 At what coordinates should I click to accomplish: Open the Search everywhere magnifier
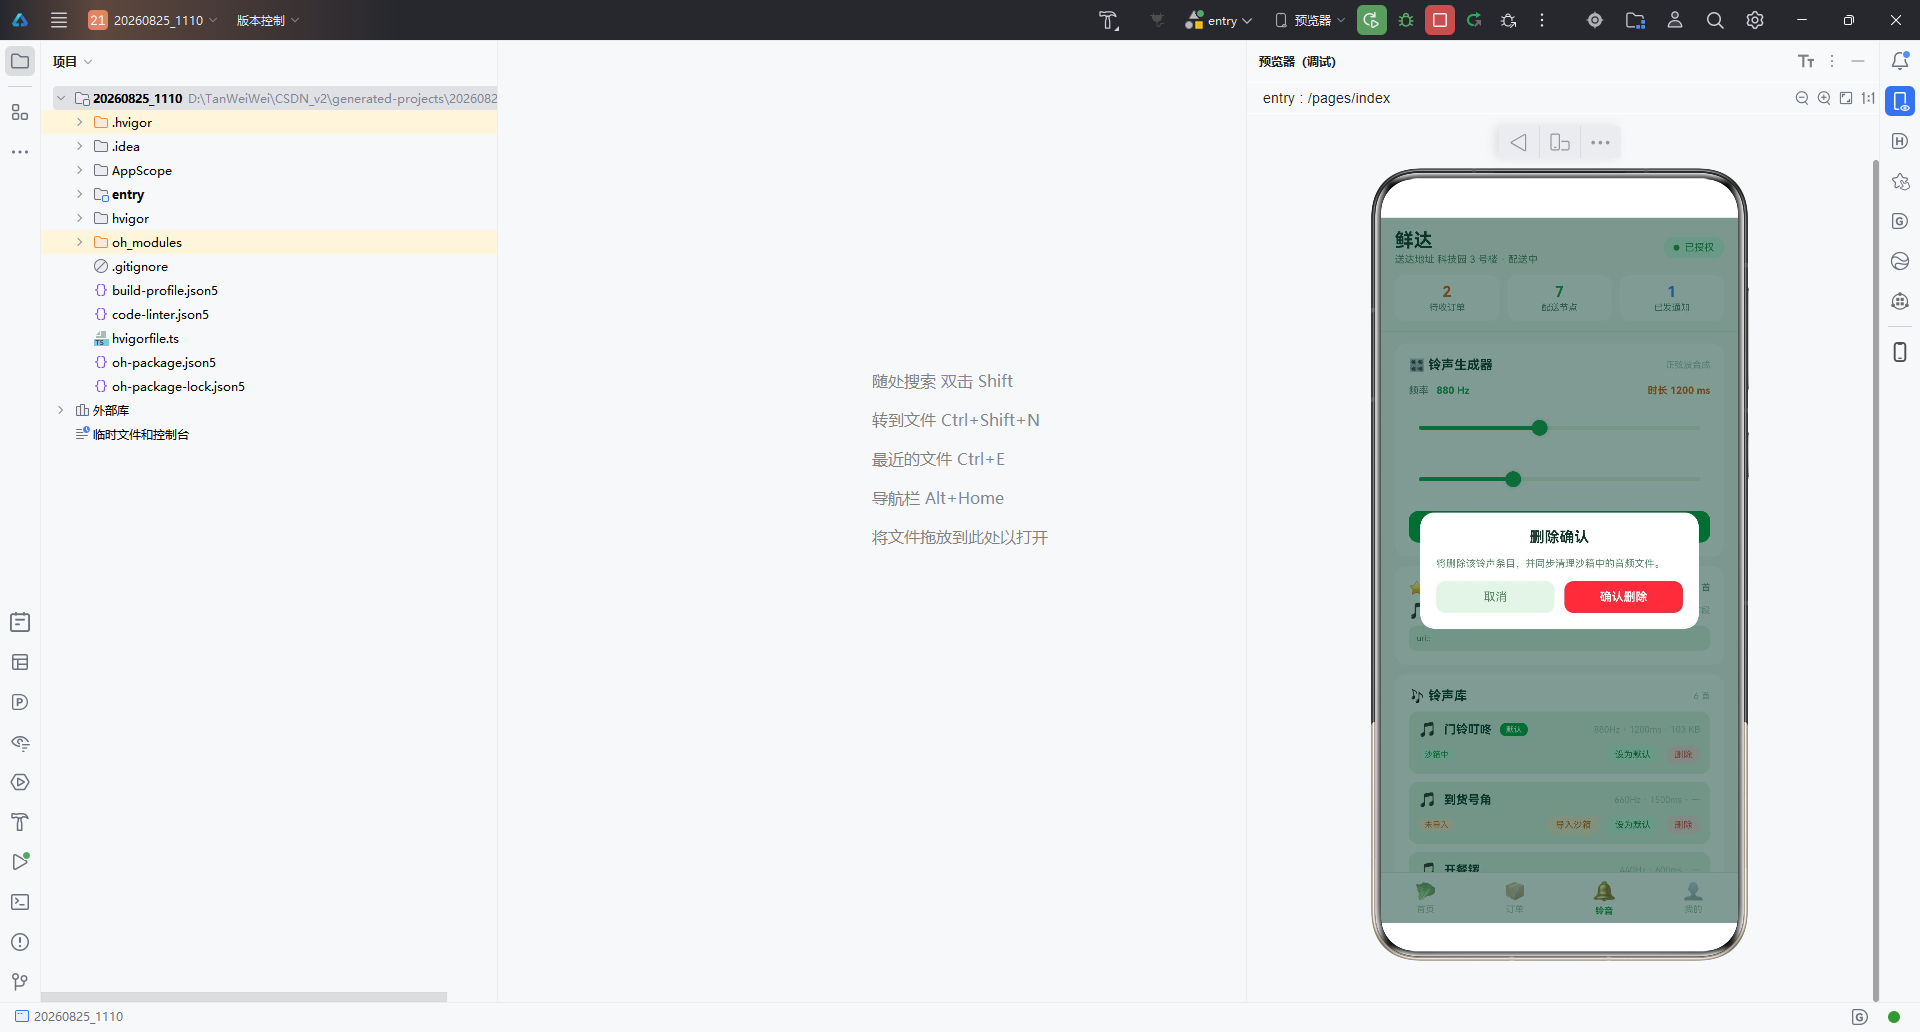[1715, 20]
